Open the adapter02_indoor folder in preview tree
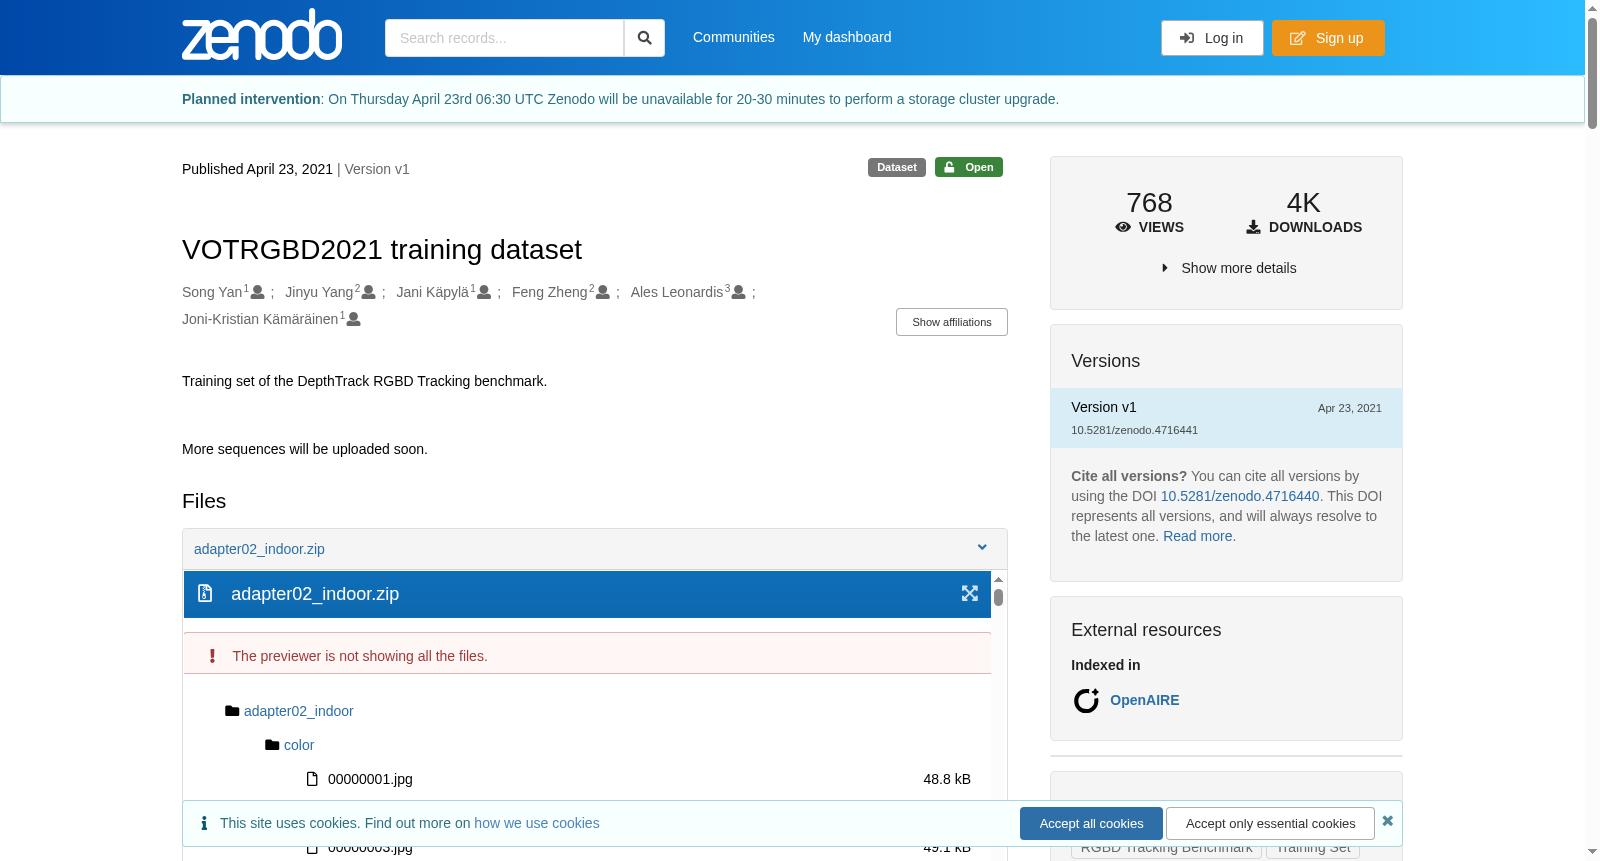Image resolution: width=1600 pixels, height=861 pixels. tap(298, 711)
